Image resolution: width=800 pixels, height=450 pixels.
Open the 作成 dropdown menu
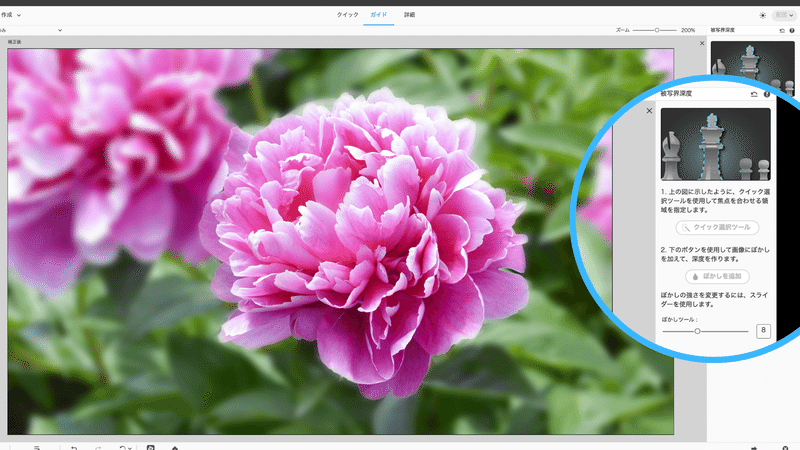click(x=11, y=15)
